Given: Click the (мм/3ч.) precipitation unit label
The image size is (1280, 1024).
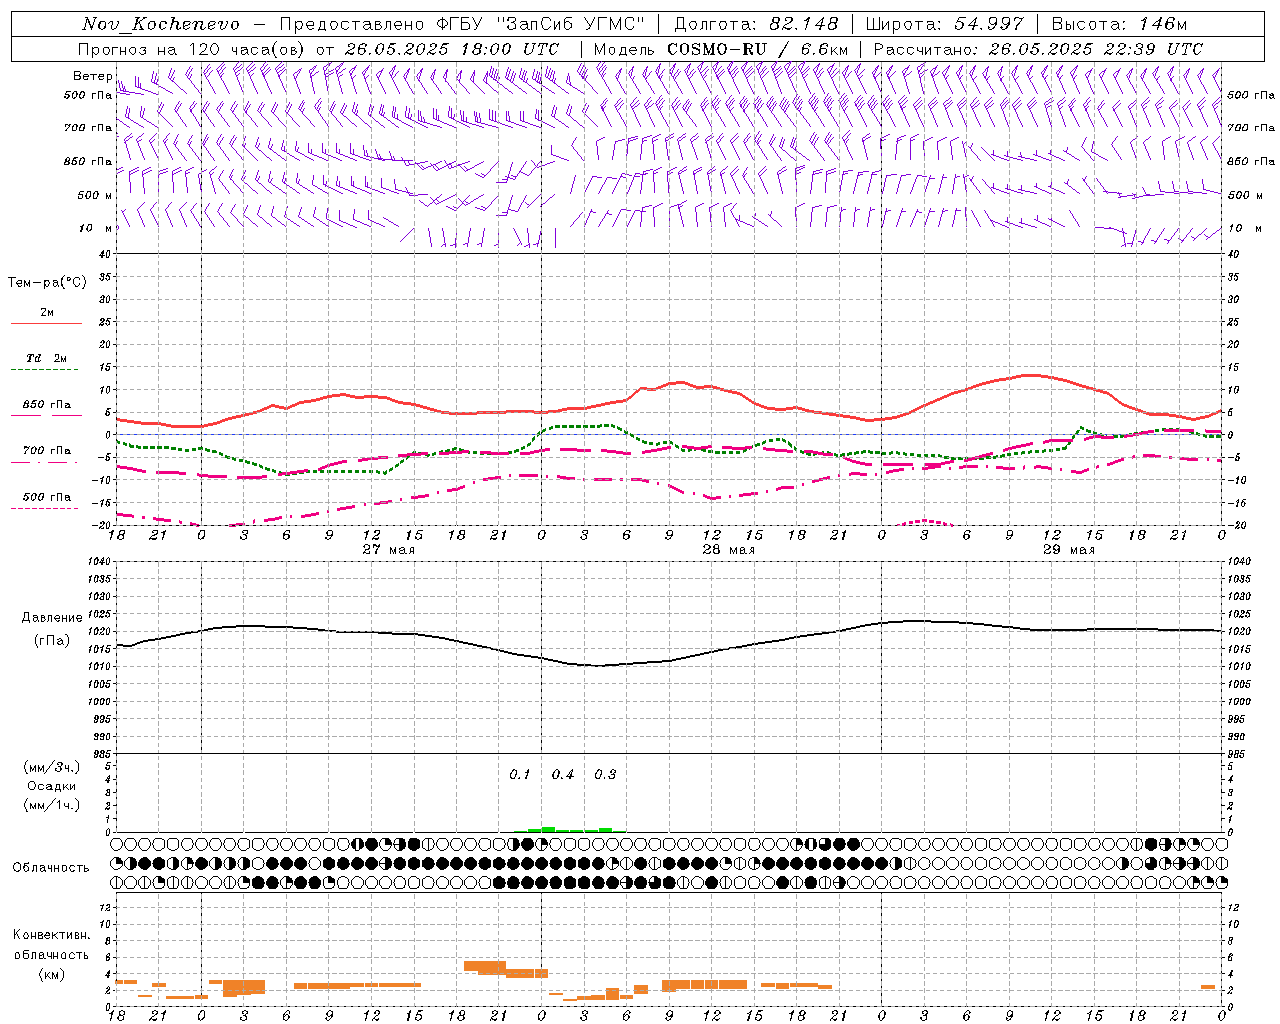Looking at the screenshot, I should tap(52, 767).
